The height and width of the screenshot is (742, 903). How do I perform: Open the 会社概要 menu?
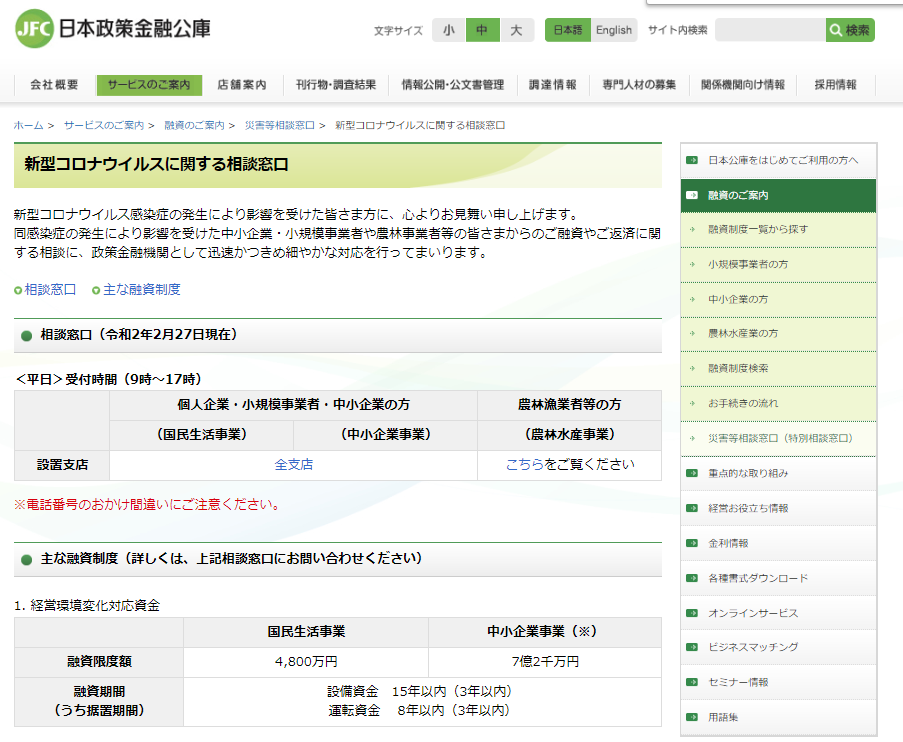tap(54, 85)
